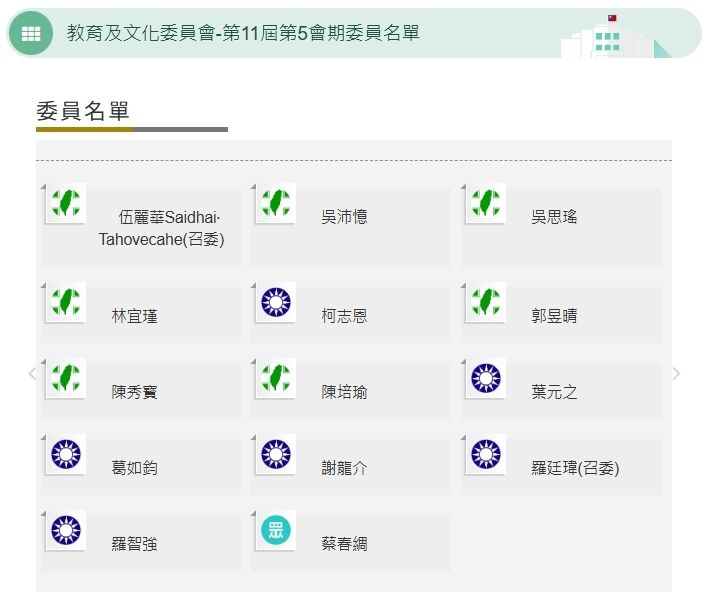Viewport: 717px width, 608px height.
Task: Click the emblem beside 葉元之
Action: pos(486,378)
